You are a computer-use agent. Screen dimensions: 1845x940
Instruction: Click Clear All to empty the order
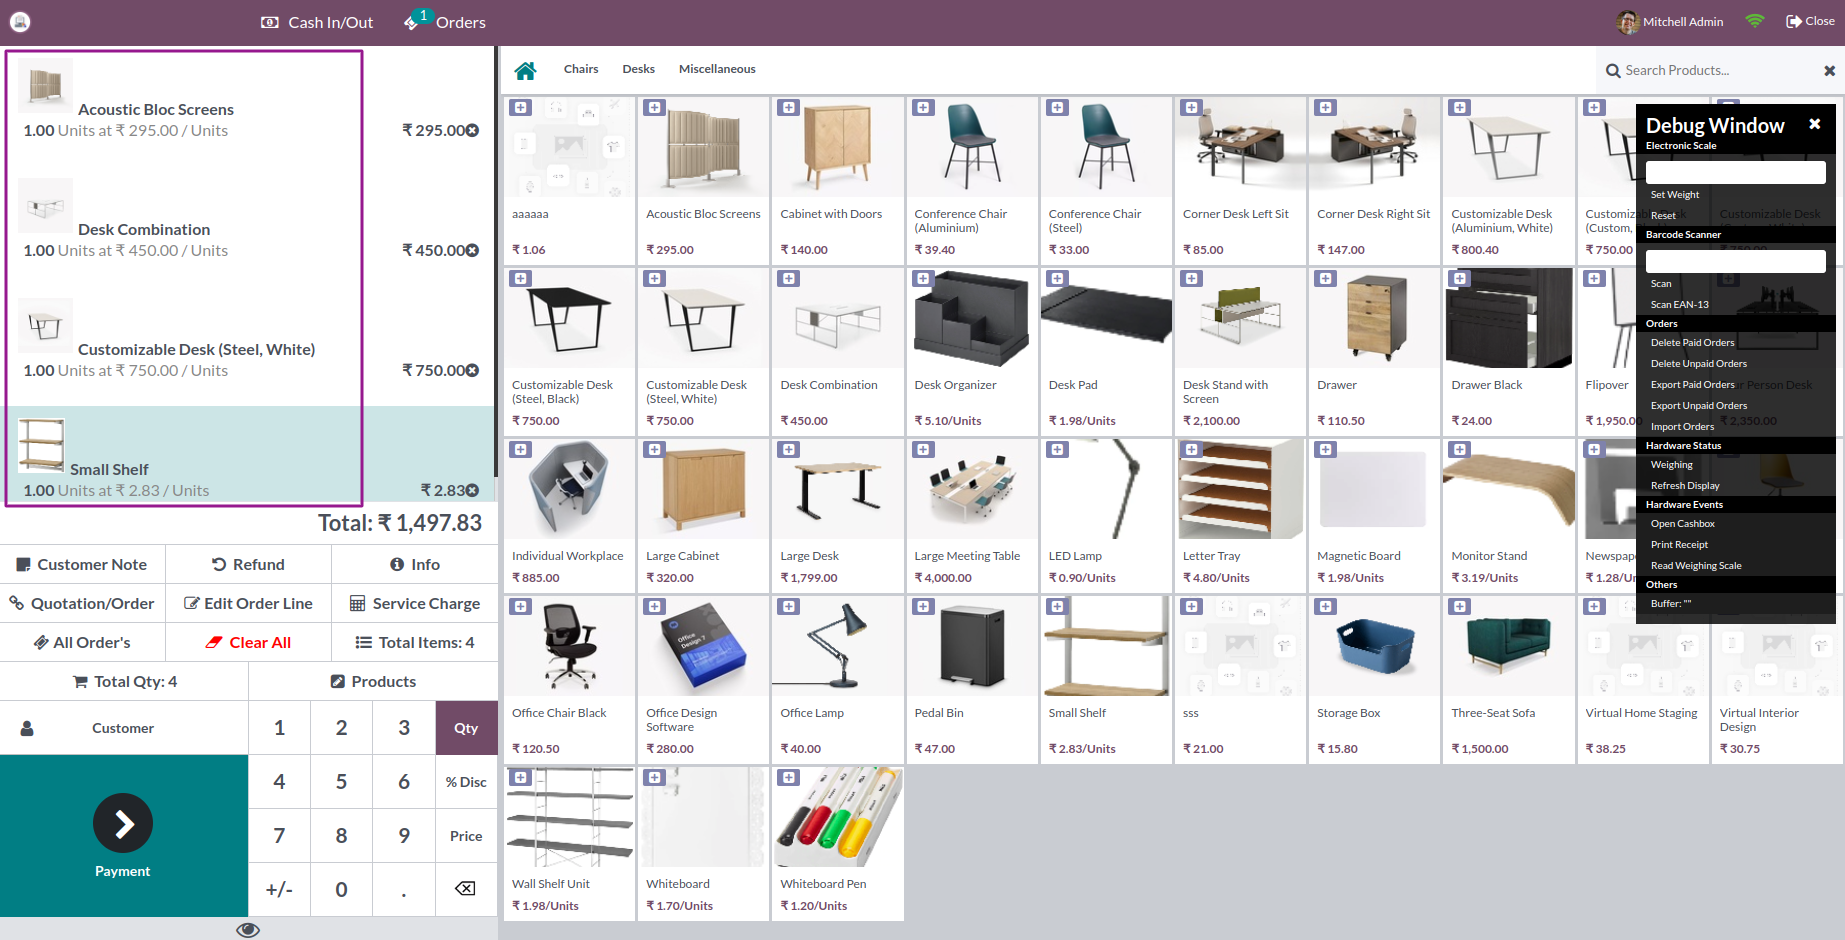(x=248, y=641)
